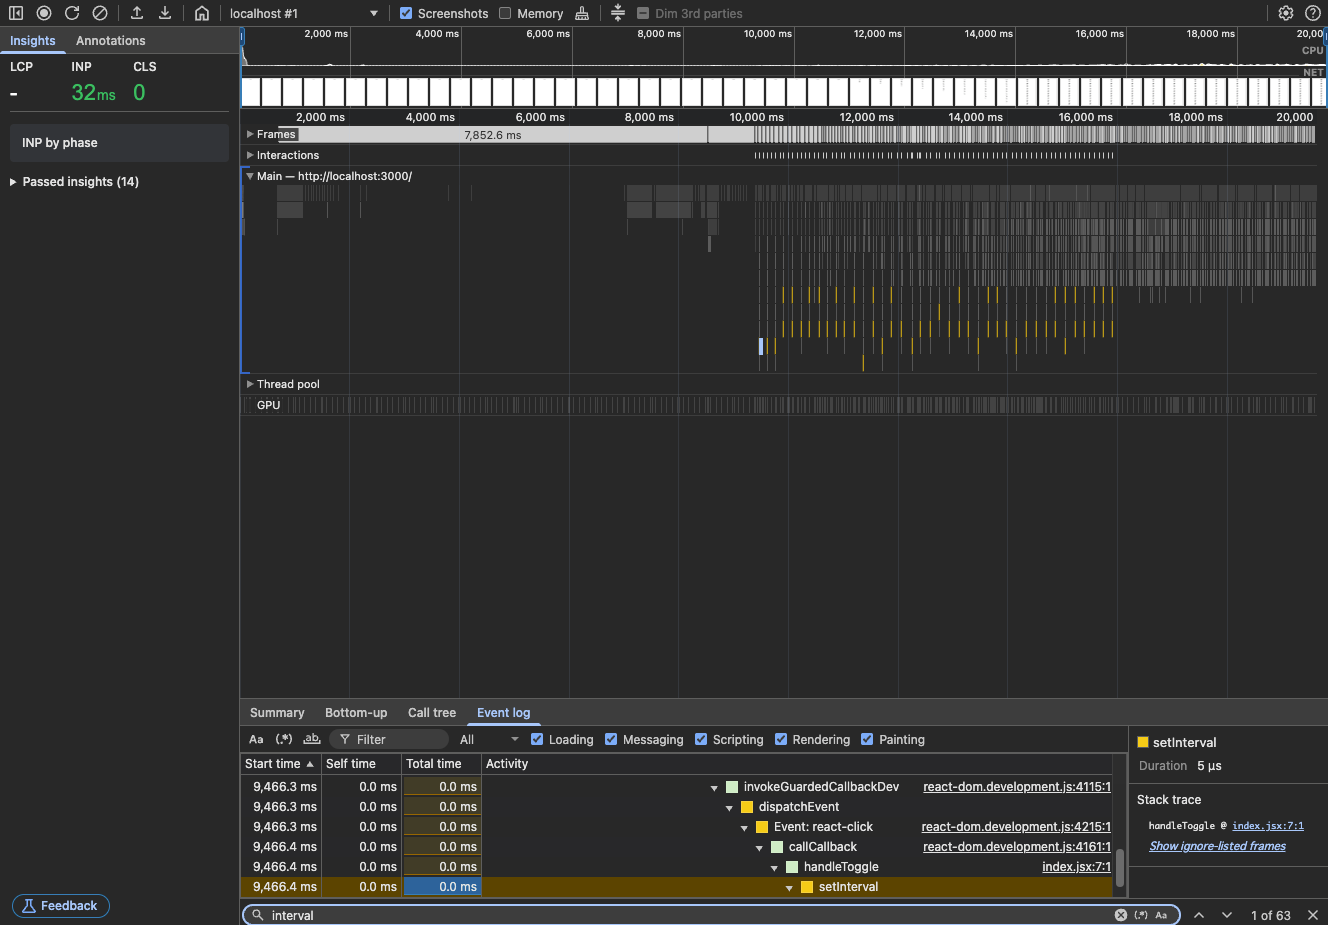This screenshot has height=925, width=1328.
Task: Open the help question-mark icon
Action: coord(1313,13)
